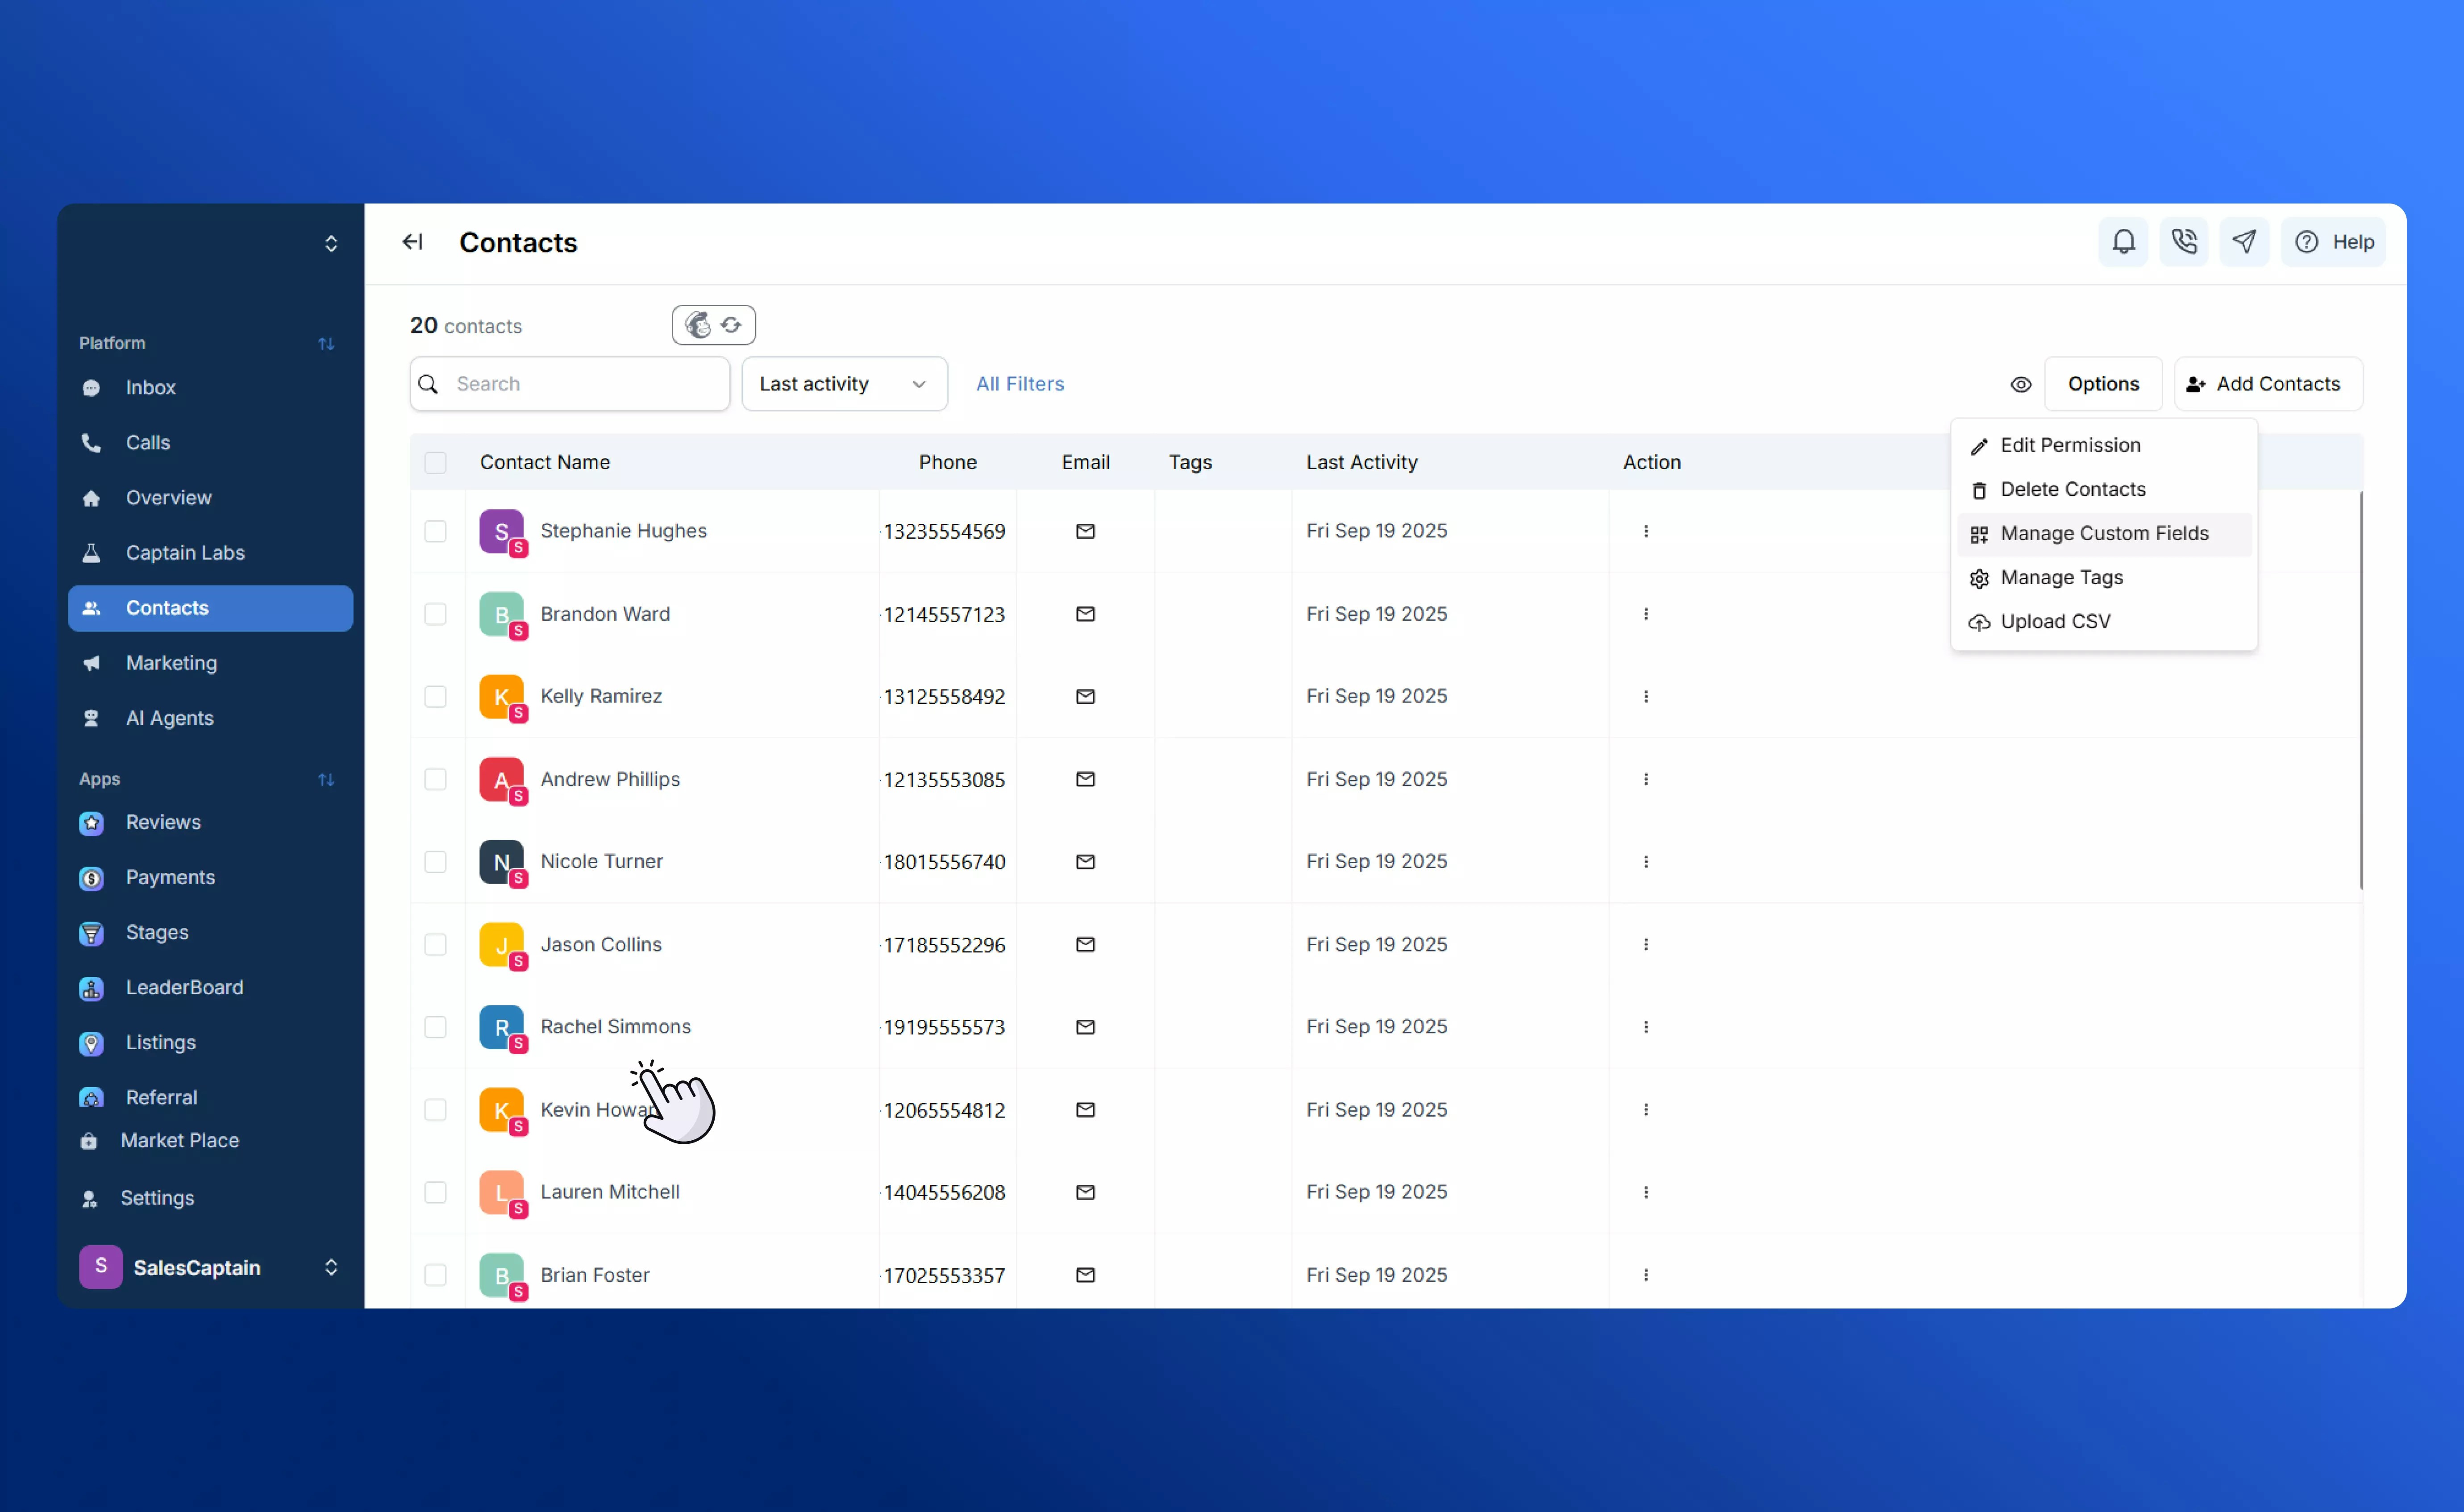The width and height of the screenshot is (2464, 1512).
Task: Click the paper plane send icon
Action: tap(2244, 242)
